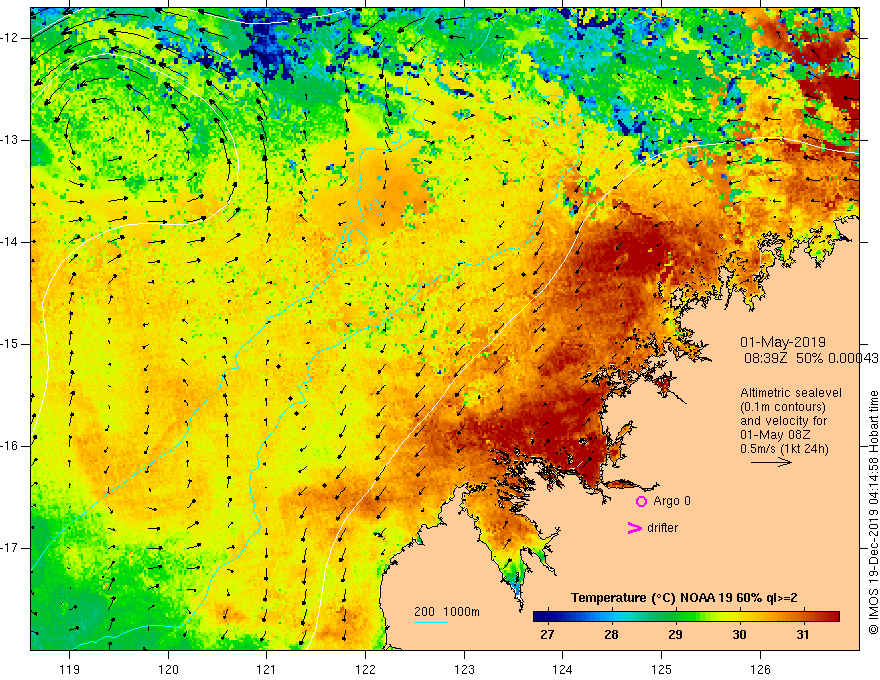Click the -17 latitude axis label
The image size is (880, 680).
click(x=11, y=548)
